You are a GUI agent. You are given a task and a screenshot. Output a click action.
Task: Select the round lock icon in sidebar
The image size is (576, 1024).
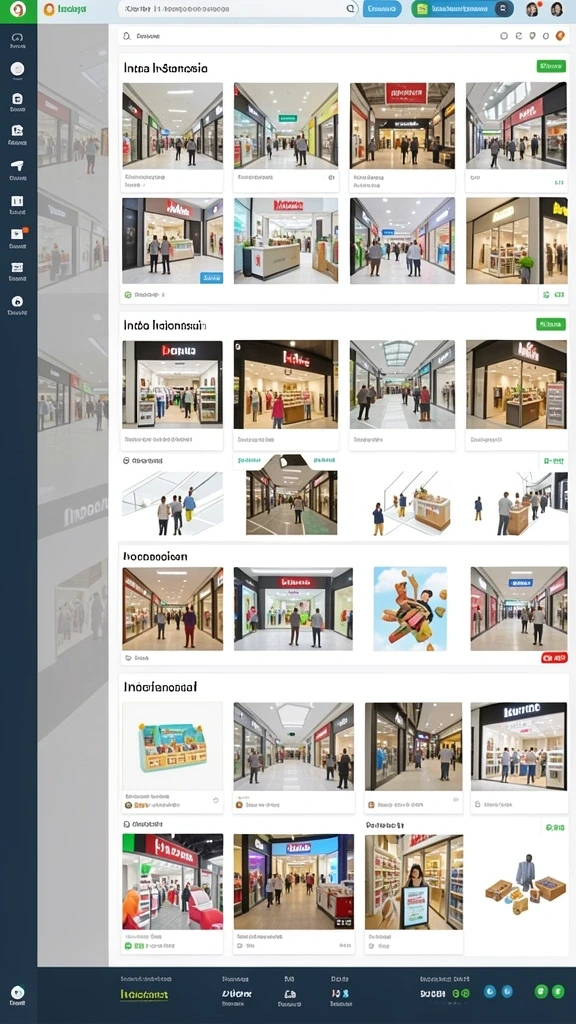click(18, 301)
